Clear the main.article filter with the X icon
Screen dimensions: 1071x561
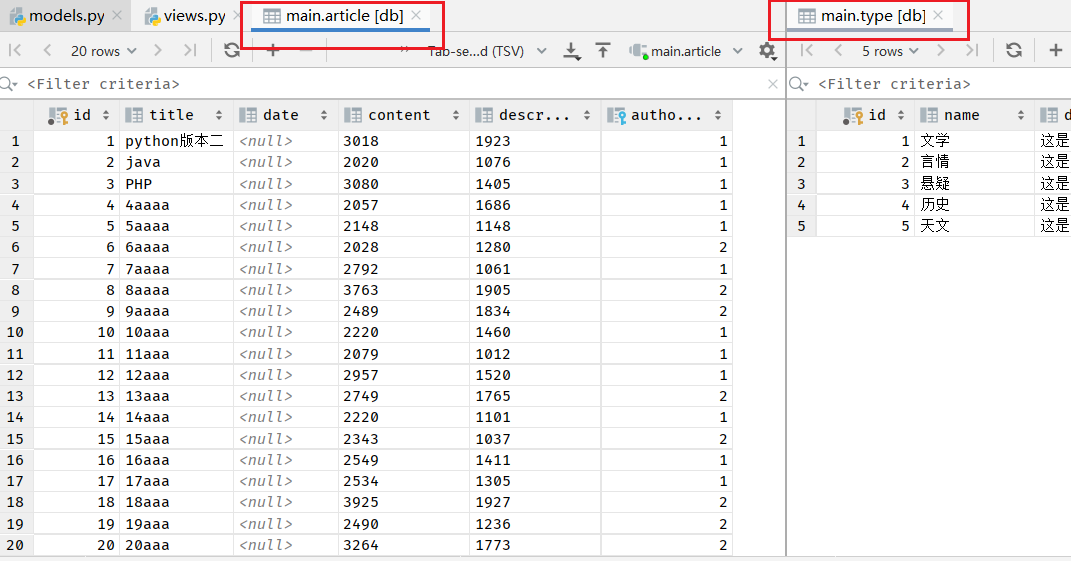773,84
